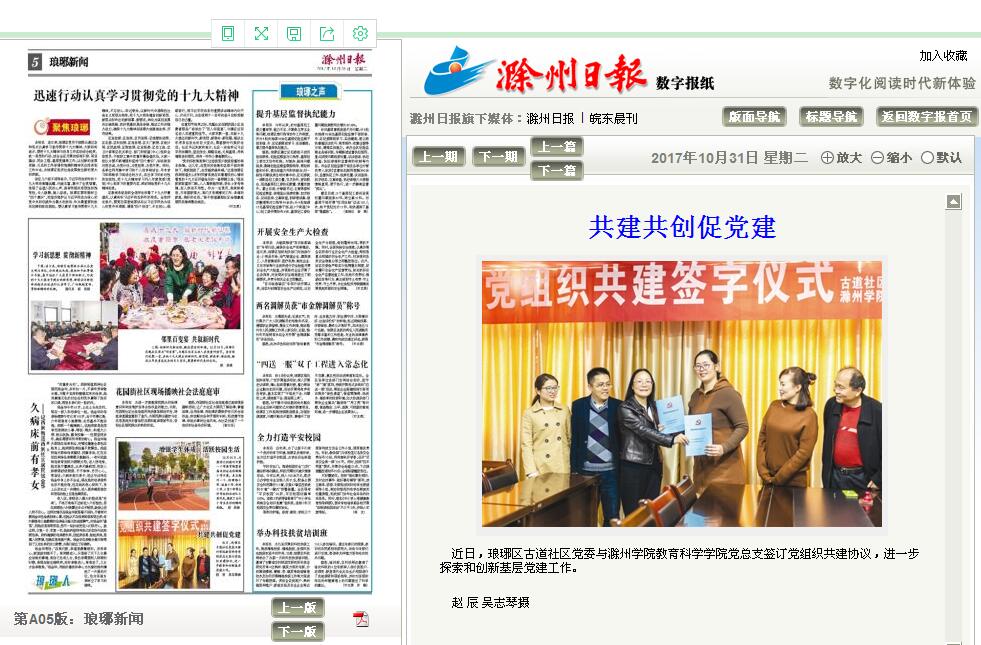The height and width of the screenshot is (645, 981).
Task: Select 皖东晨刊 media link
Action: [x=613, y=118]
